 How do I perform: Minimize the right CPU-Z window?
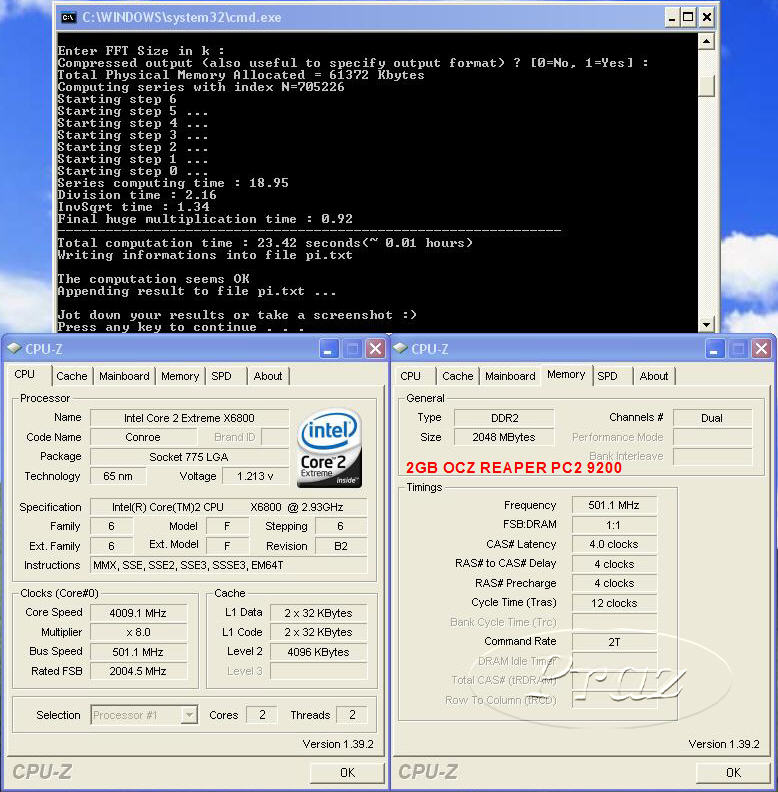[714, 349]
